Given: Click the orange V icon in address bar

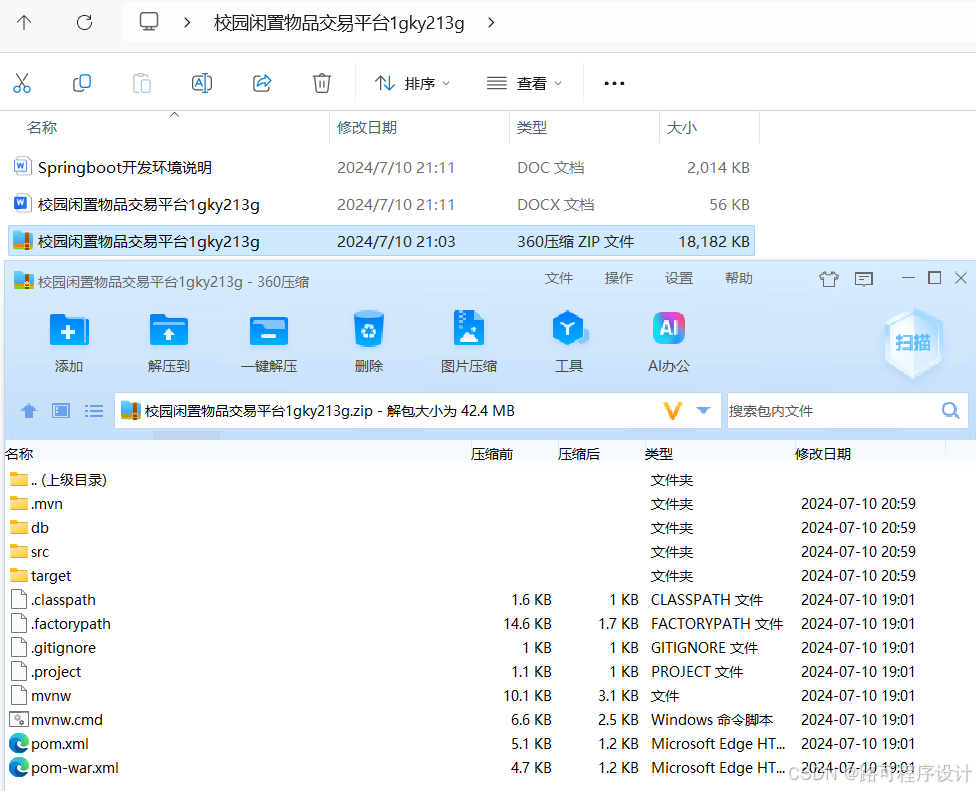Looking at the screenshot, I should 673,411.
